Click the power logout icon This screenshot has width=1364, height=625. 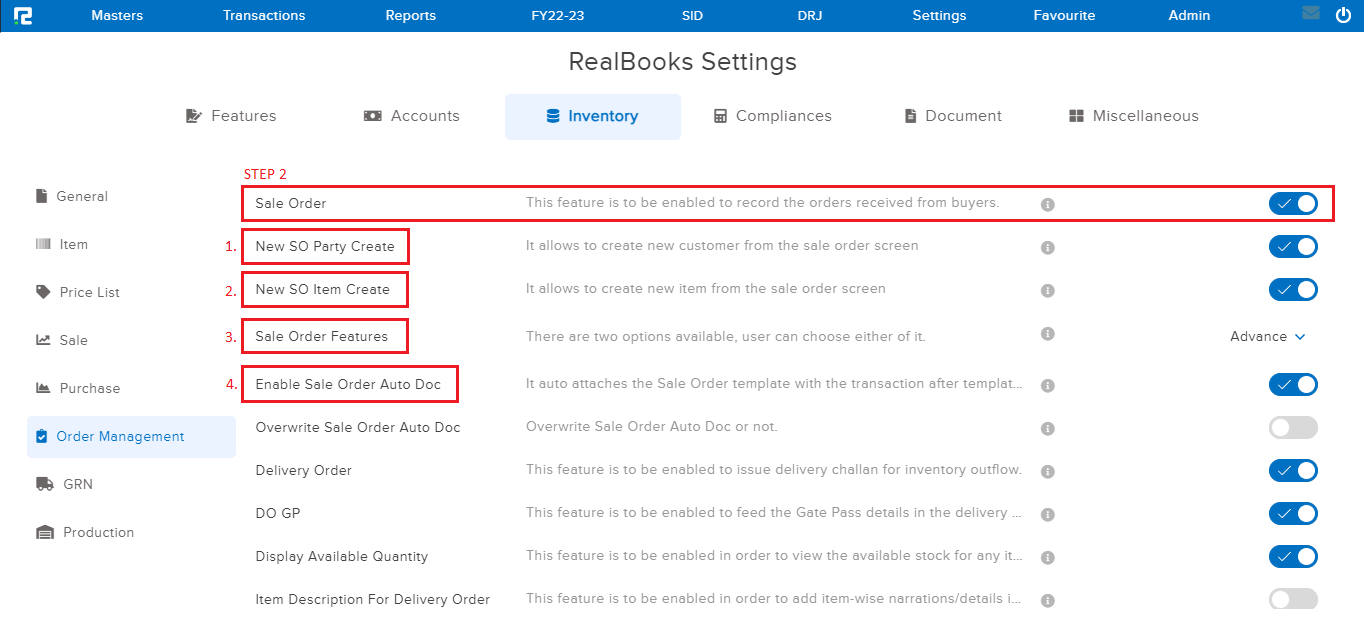[1343, 15]
